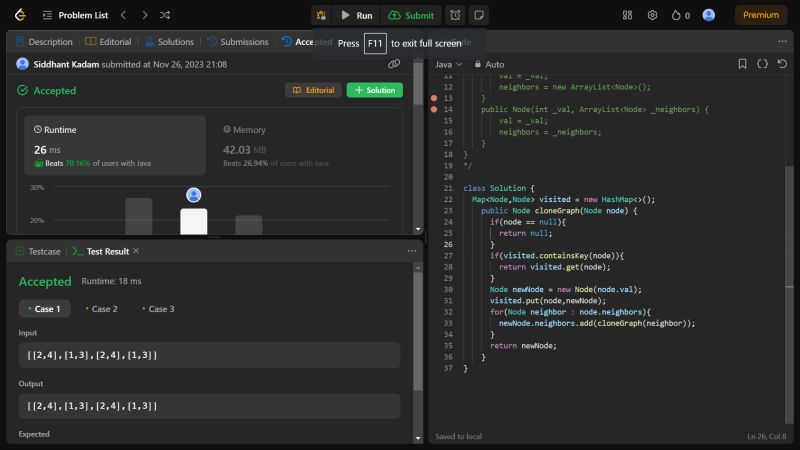Click the debug icon beside Run
The width and height of the screenshot is (800, 450).
[321, 15]
